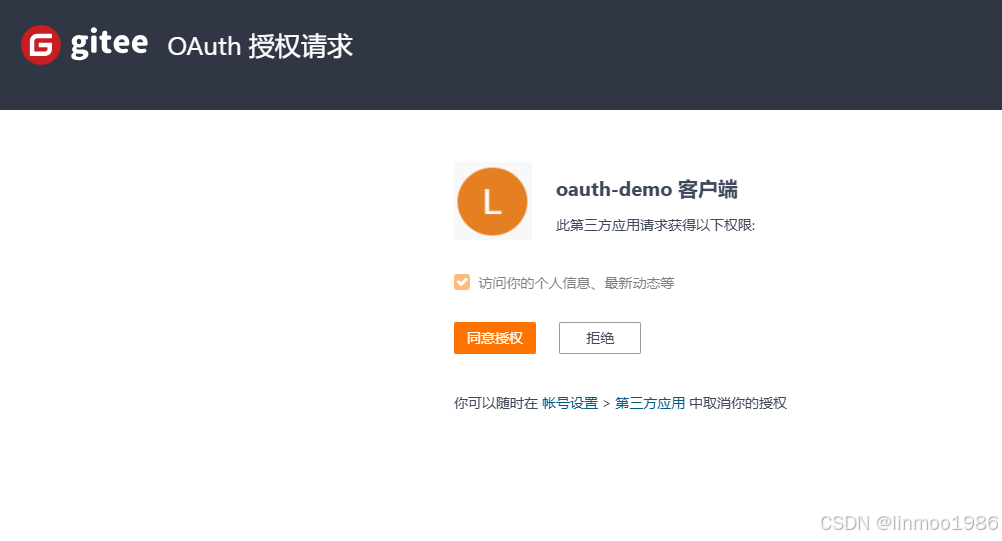The image size is (1002, 541).
Task: Click the Gitee logo icon
Action: click(x=41, y=45)
